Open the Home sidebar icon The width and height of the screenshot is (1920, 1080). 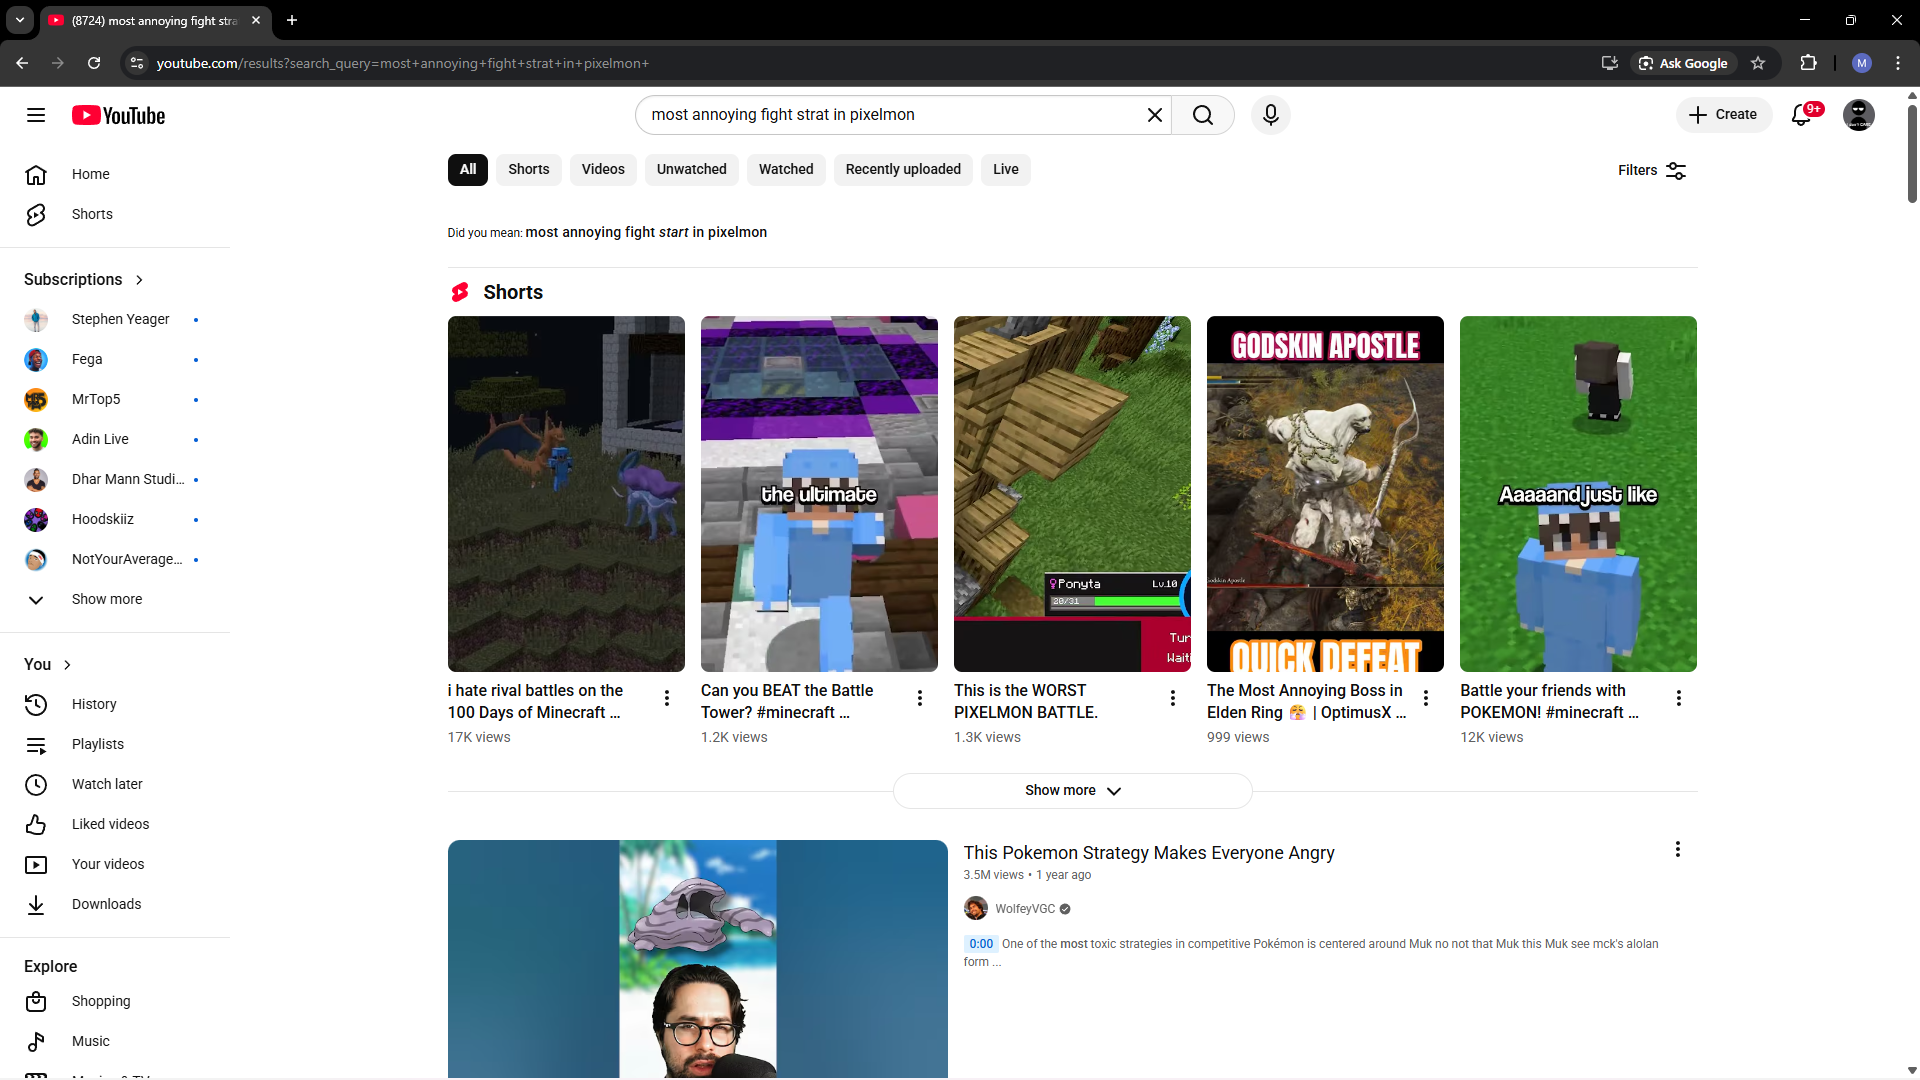36,174
